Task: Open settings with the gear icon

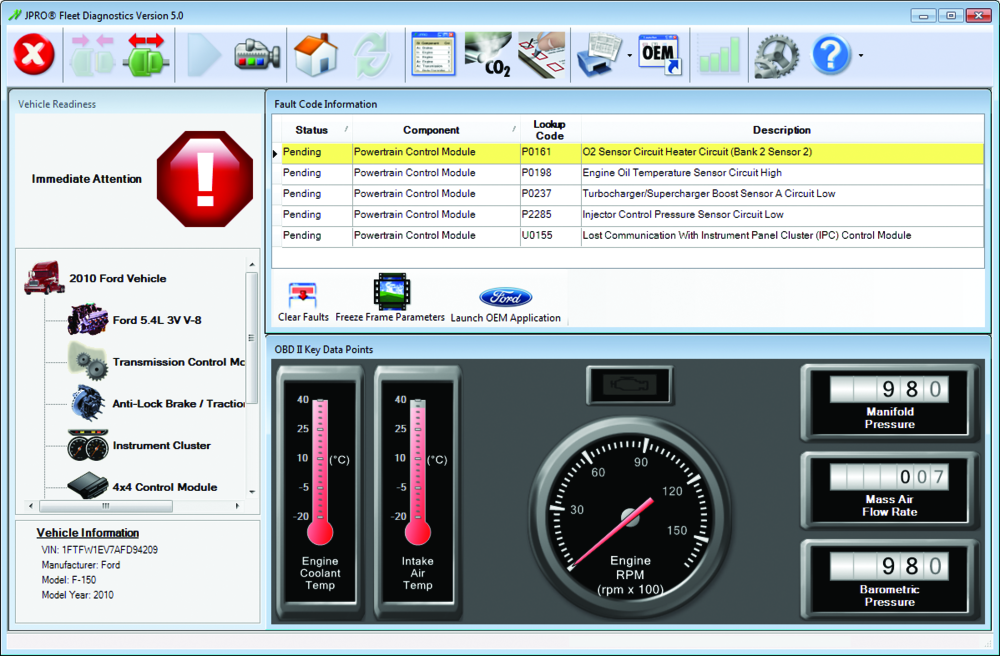Action: pos(776,54)
